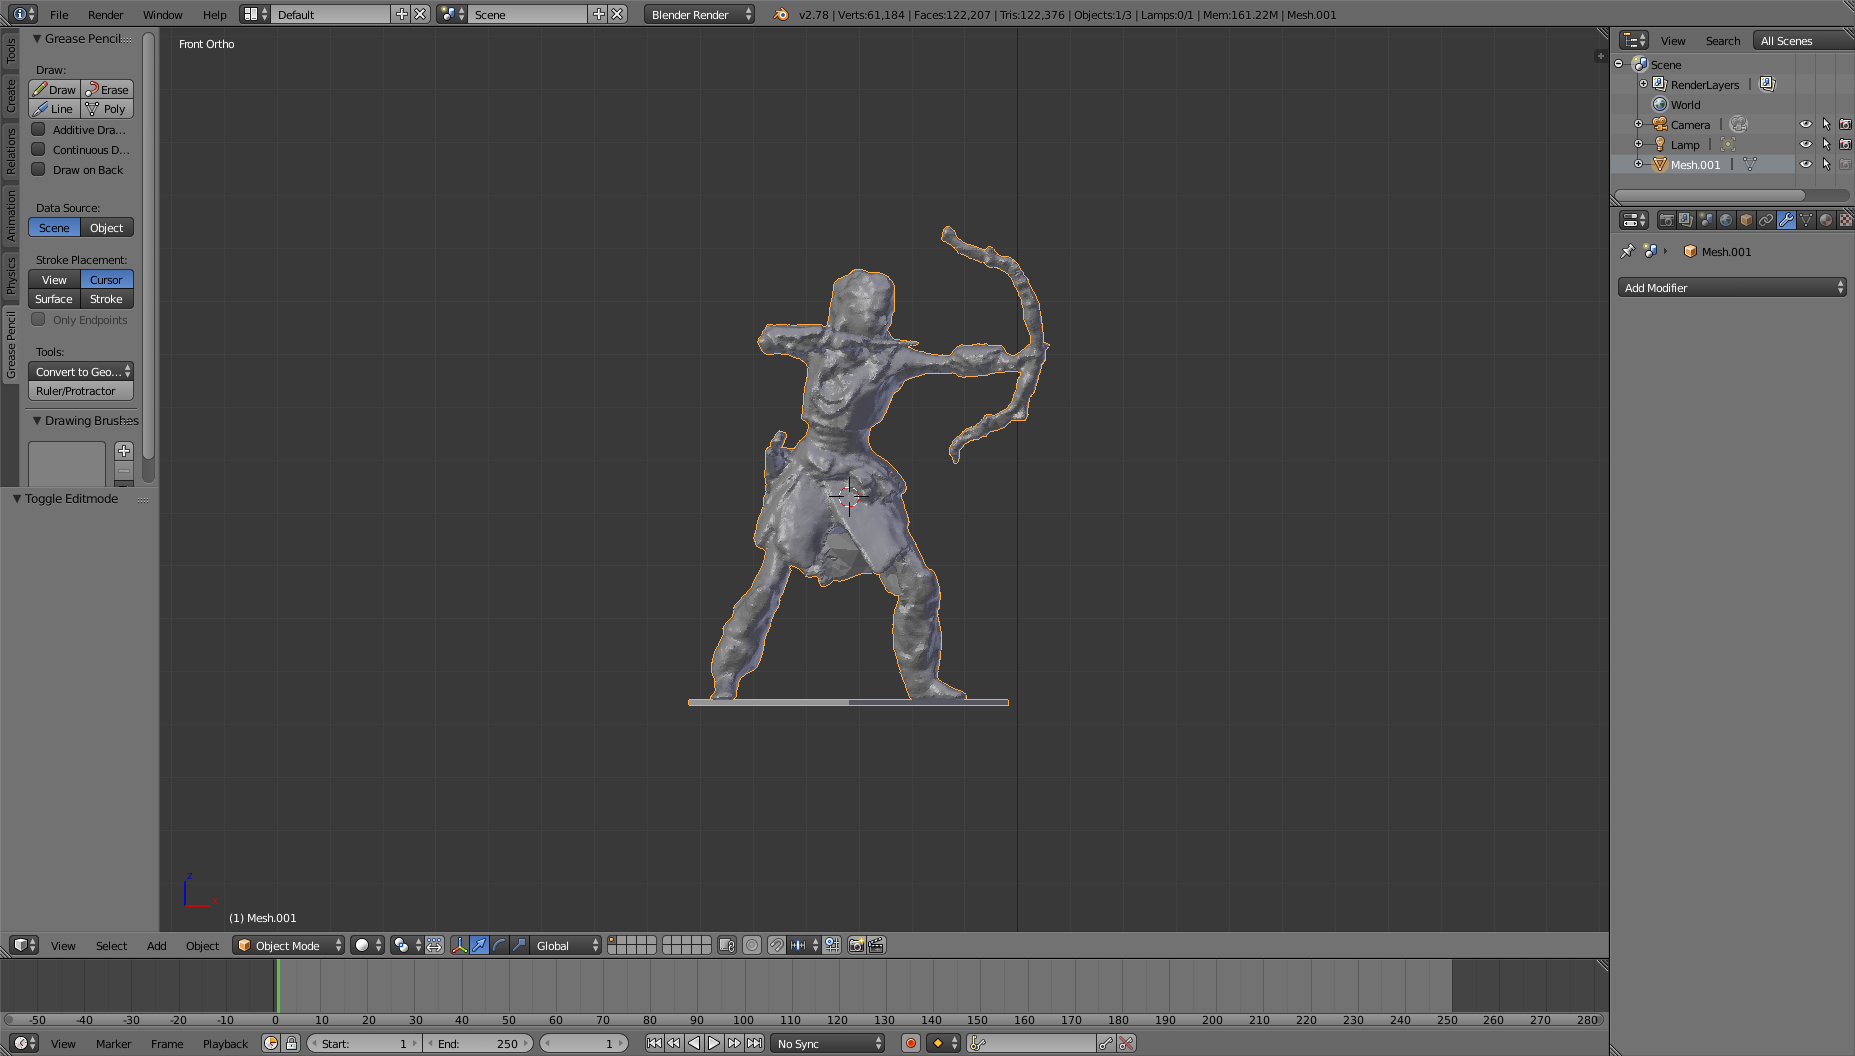Click the End frame field in the timeline
Image resolution: width=1855 pixels, height=1056 pixels.
(x=478, y=1043)
